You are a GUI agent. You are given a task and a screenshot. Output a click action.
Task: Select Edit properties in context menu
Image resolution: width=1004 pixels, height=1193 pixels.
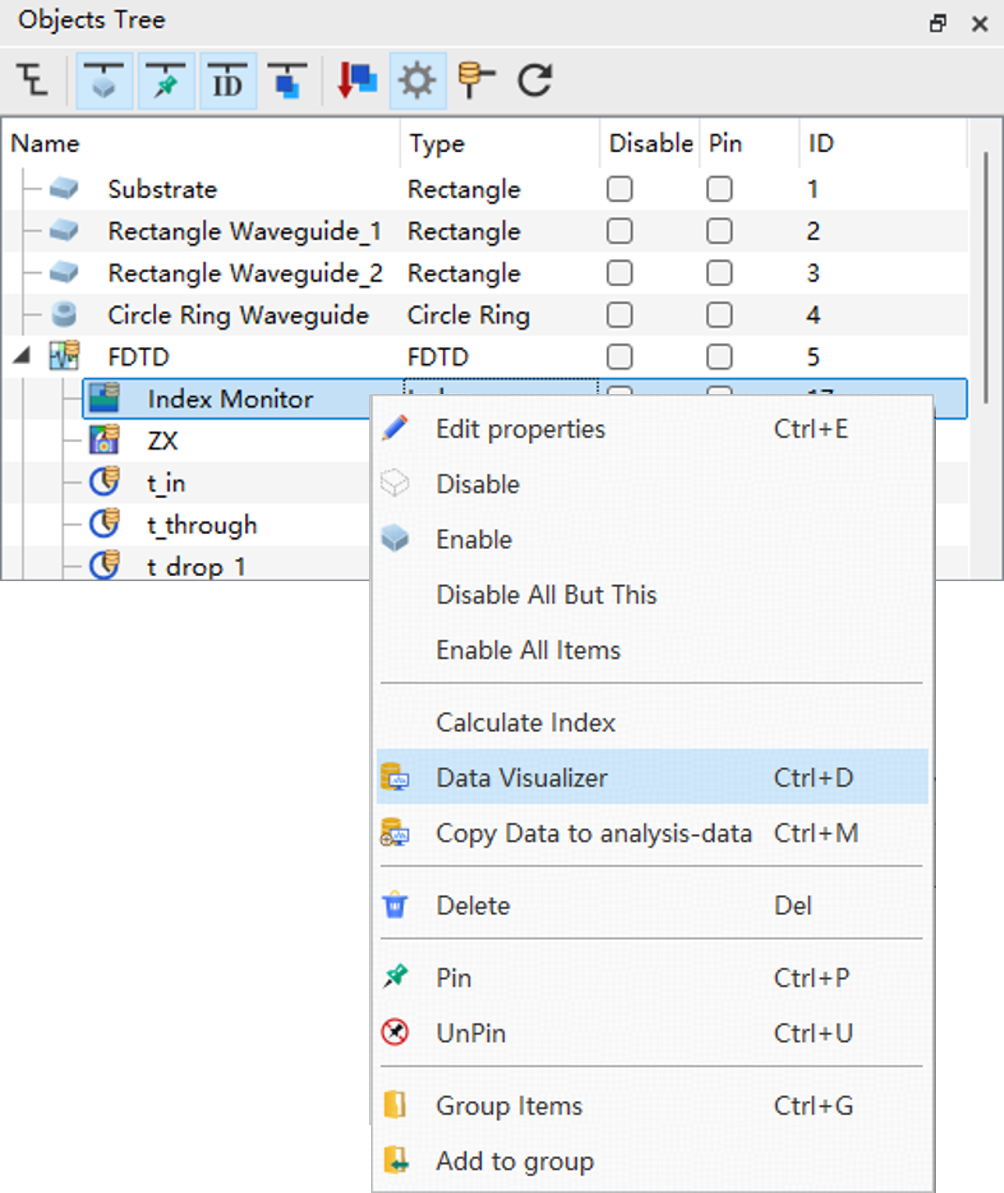pyautogui.click(x=520, y=429)
